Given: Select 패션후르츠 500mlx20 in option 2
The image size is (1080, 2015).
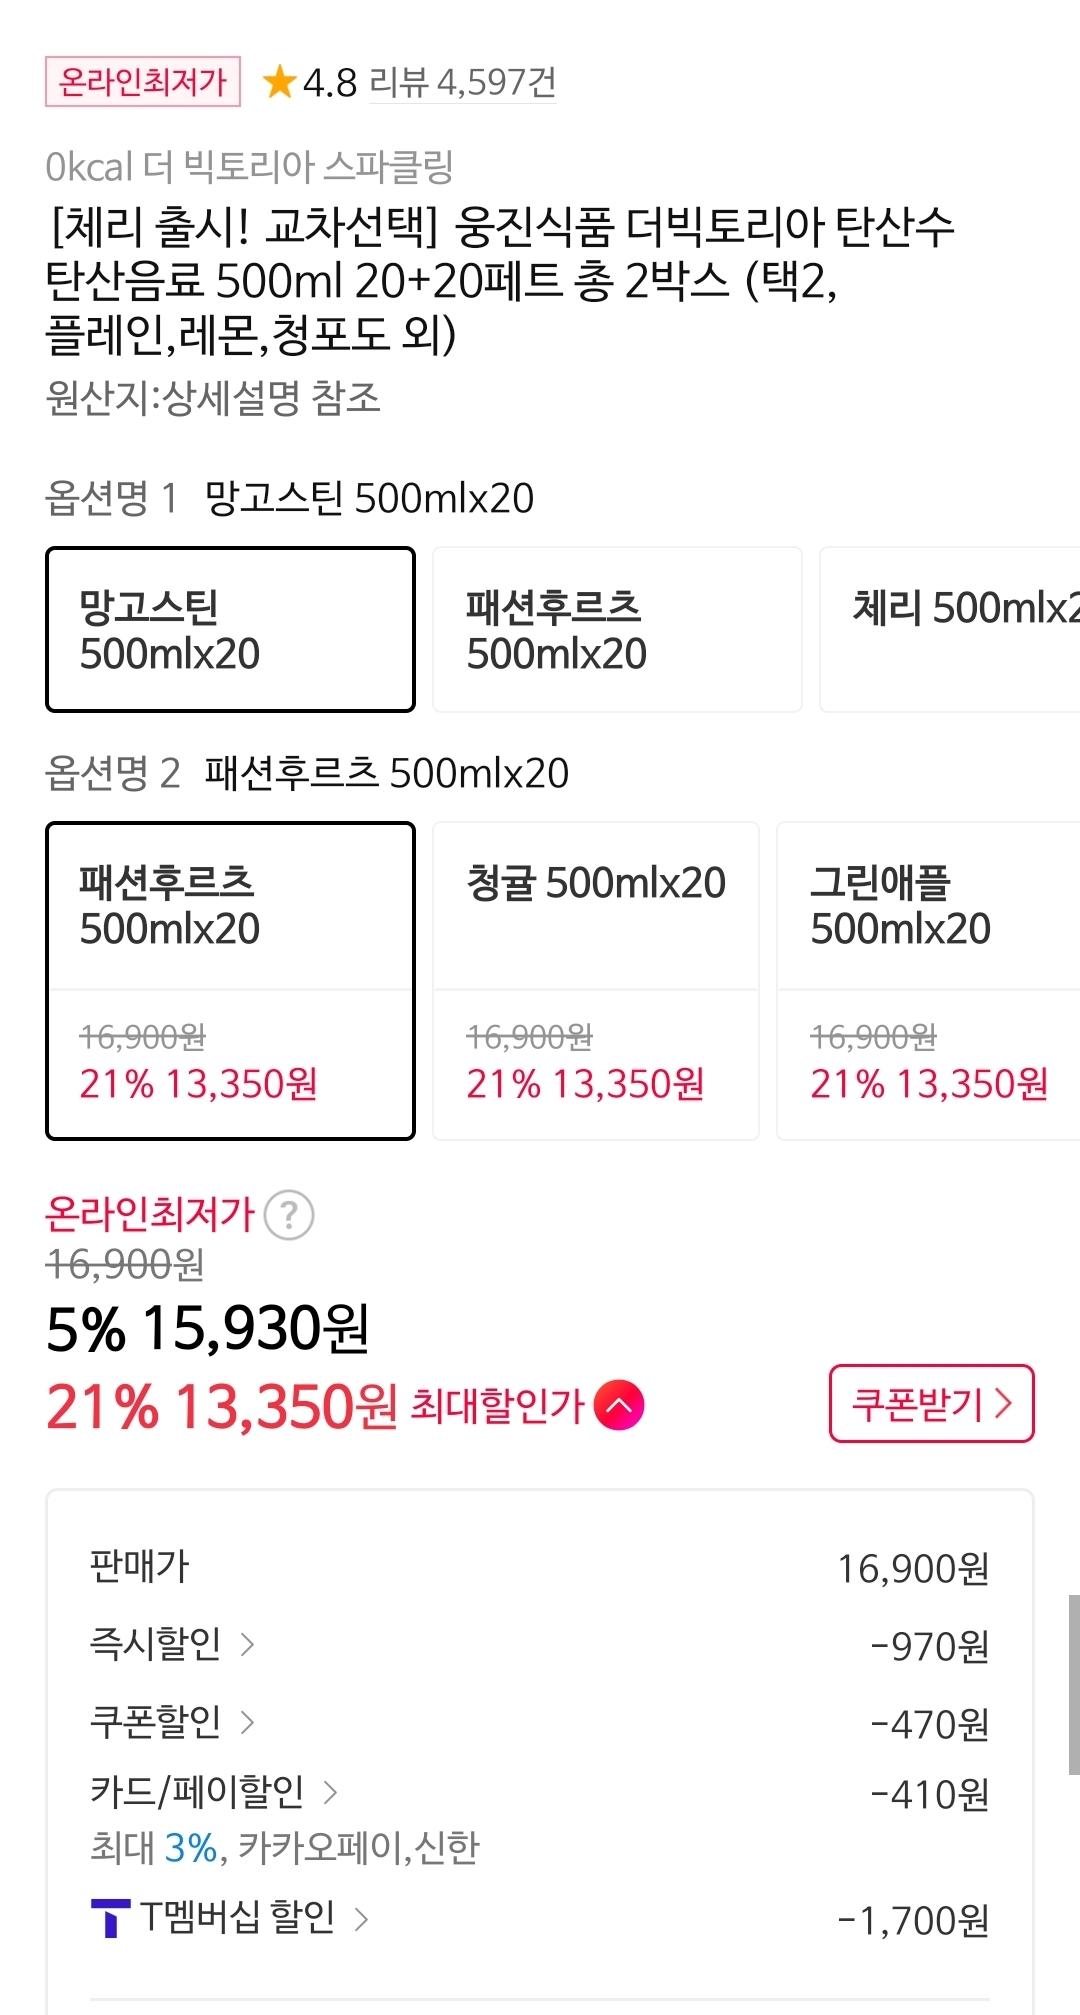Looking at the screenshot, I should (x=230, y=980).
